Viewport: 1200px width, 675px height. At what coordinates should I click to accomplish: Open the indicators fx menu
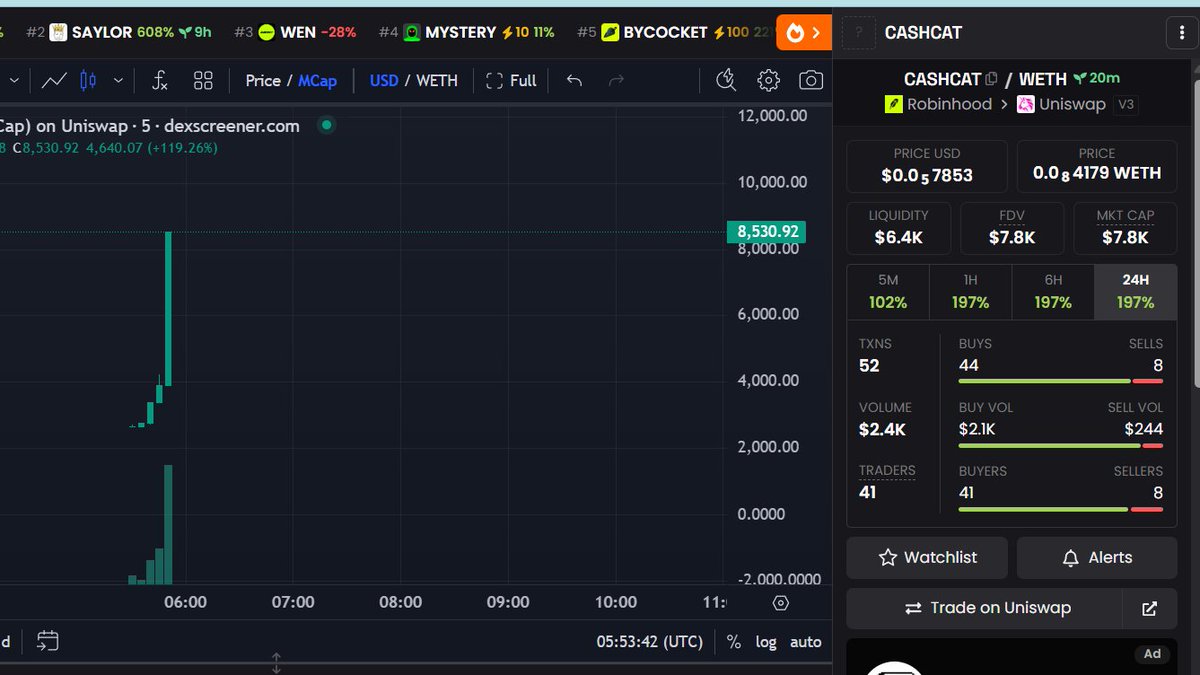pos(159,80)
